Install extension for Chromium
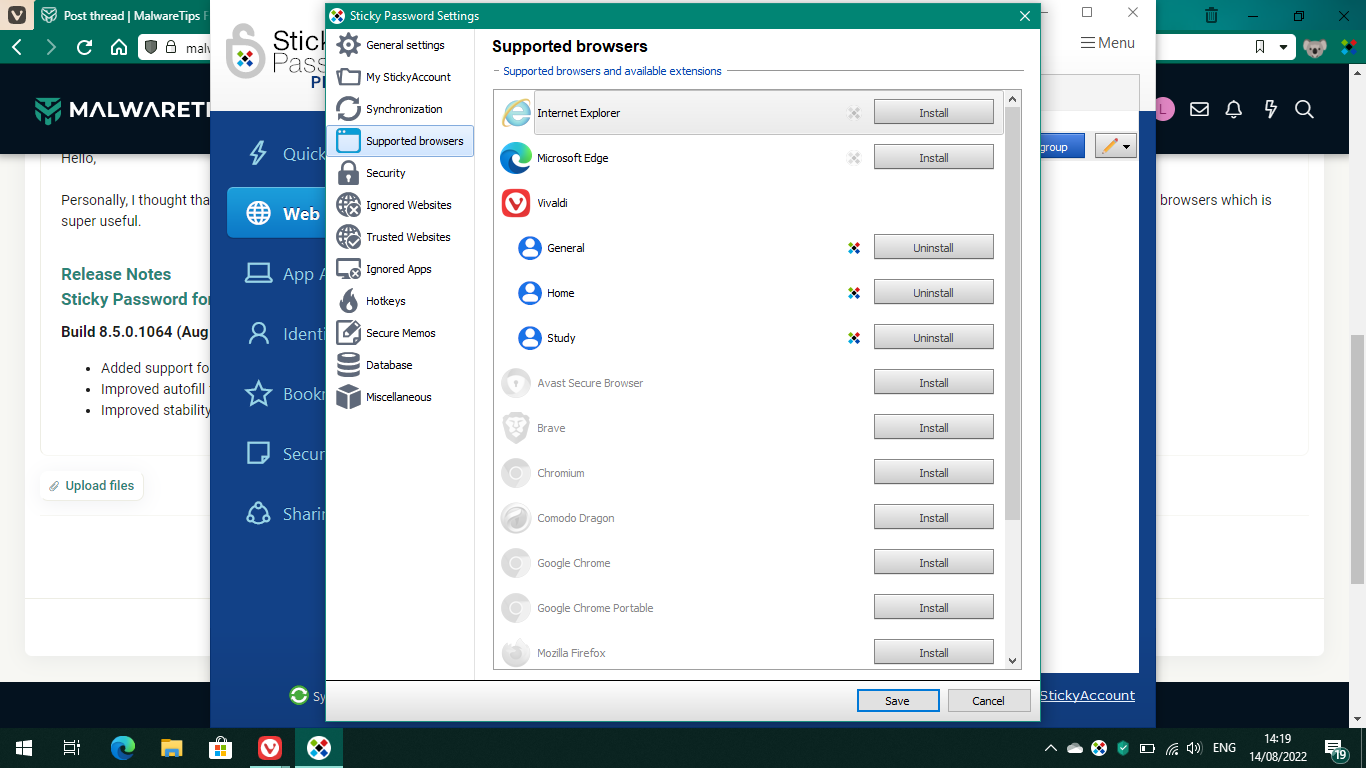The width and height of the screenshot is (1366, 768). coord(934,473)
